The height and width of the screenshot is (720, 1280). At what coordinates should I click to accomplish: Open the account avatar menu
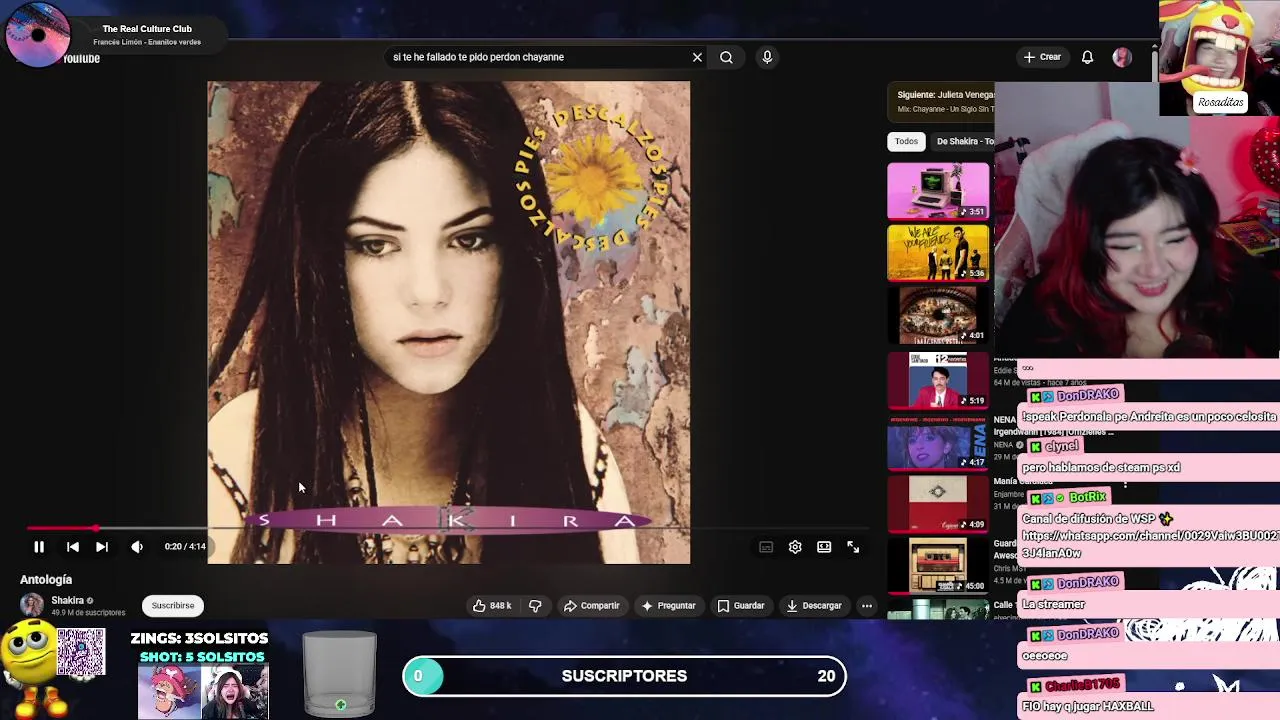tap(1122, 57)
